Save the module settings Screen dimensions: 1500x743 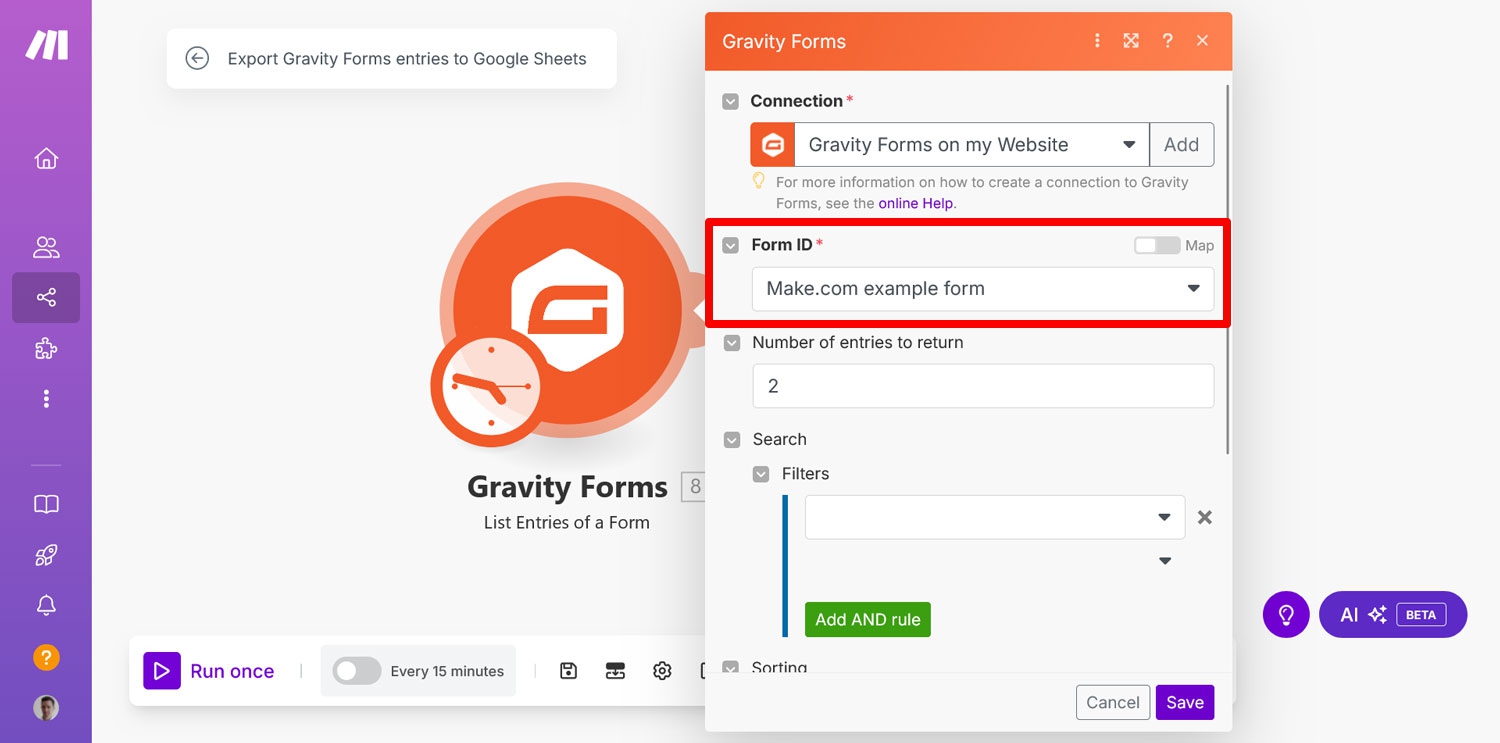[x=1185, y=702]
